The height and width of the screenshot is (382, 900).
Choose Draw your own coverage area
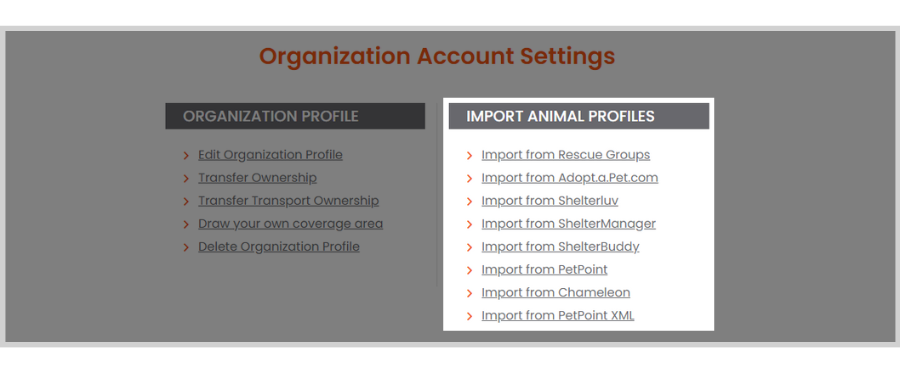click(x=290, y=224)
